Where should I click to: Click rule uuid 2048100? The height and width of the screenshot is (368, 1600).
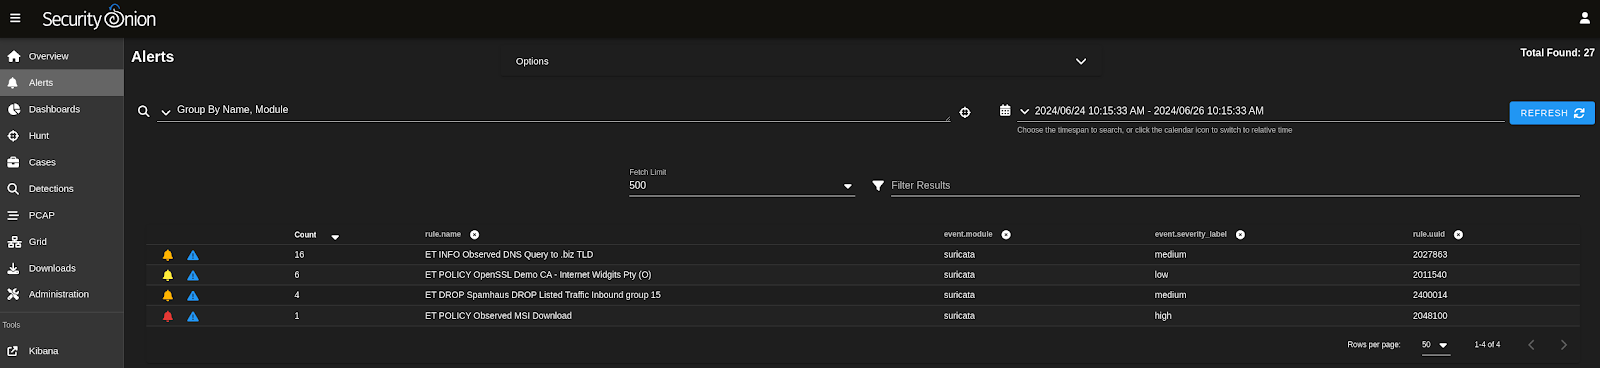pos(1430,316)
